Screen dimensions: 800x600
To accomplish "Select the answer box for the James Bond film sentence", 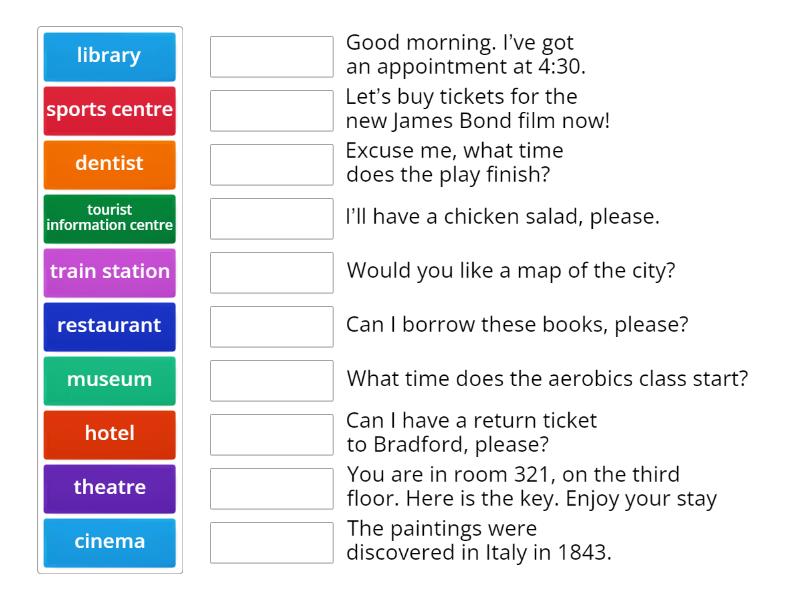I will [271, 111].
